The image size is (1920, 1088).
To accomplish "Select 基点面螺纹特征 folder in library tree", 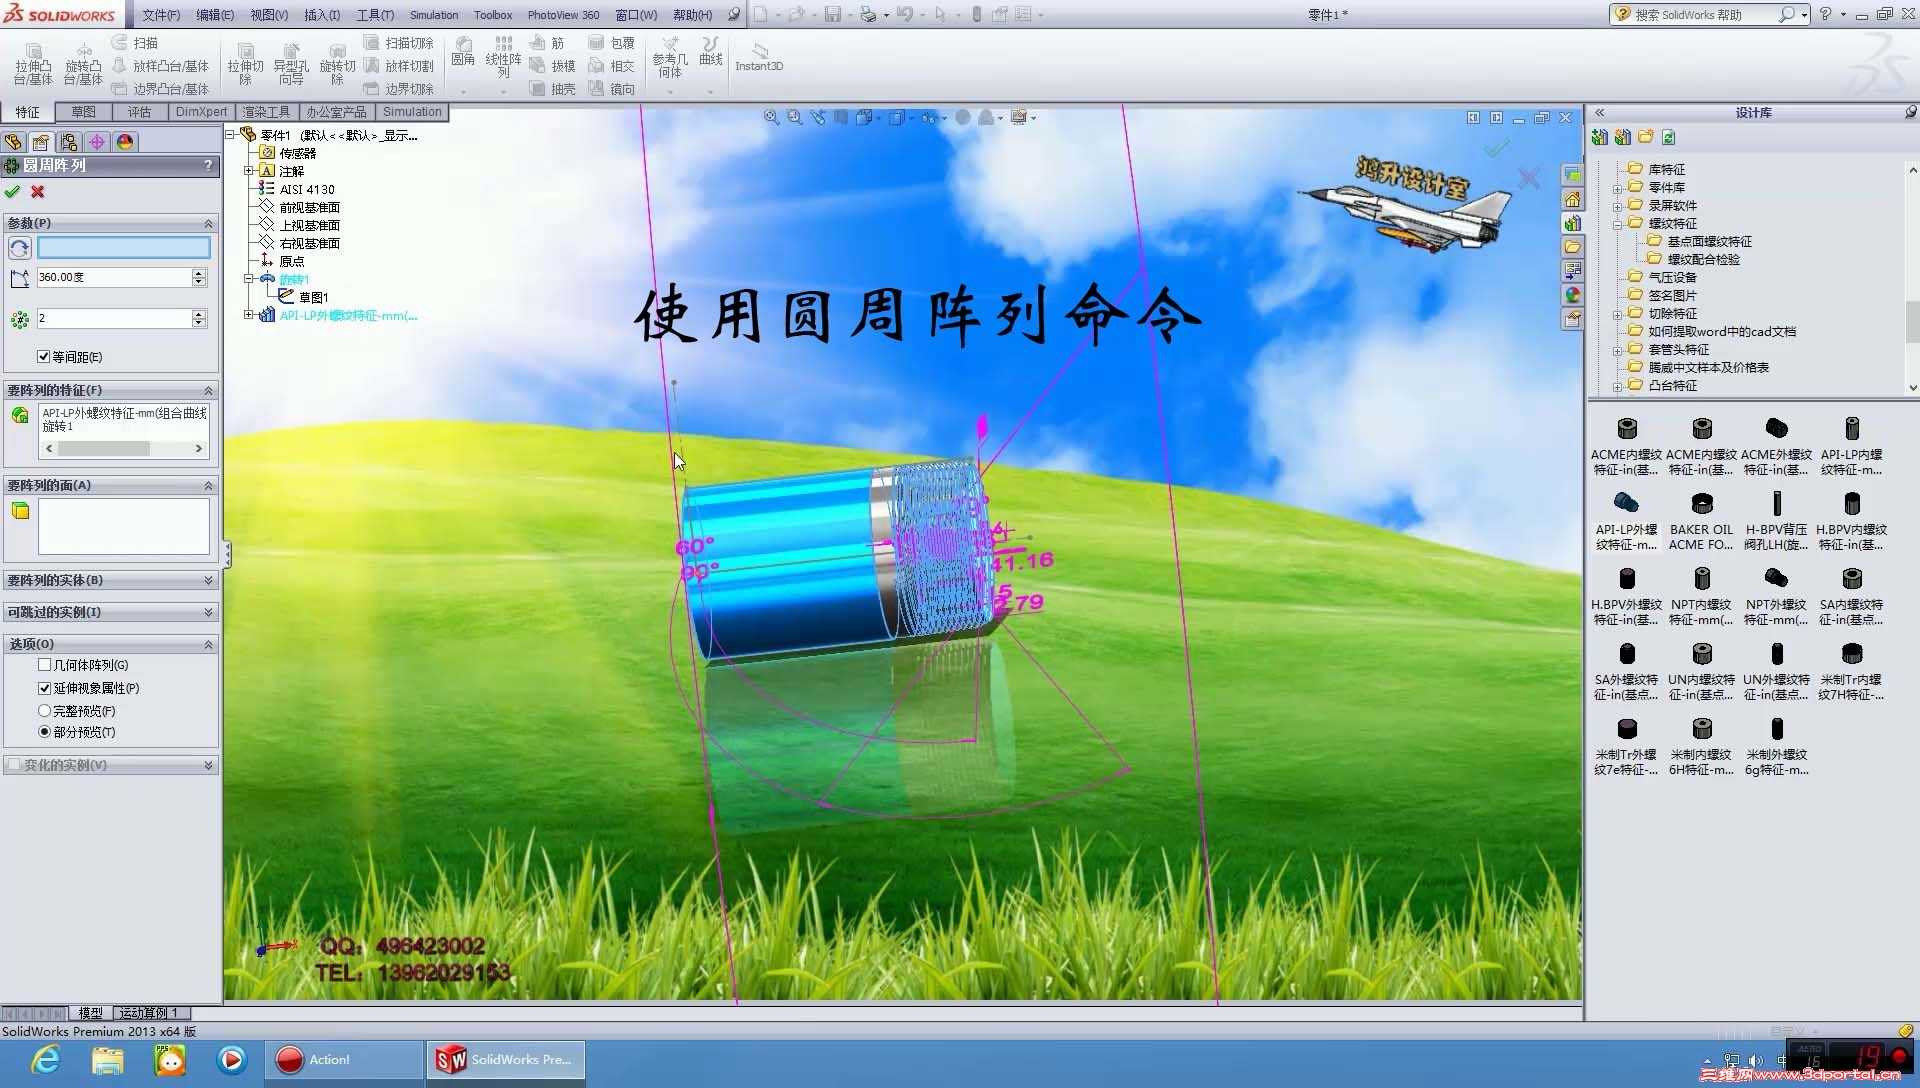I will (1709, 241).
